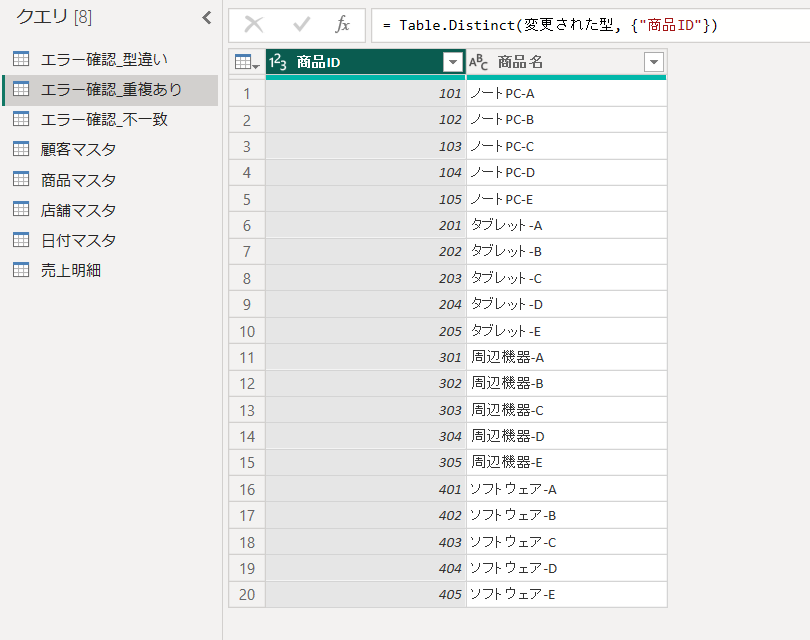Select the エラー確認_不一致 query

(111, 120)
